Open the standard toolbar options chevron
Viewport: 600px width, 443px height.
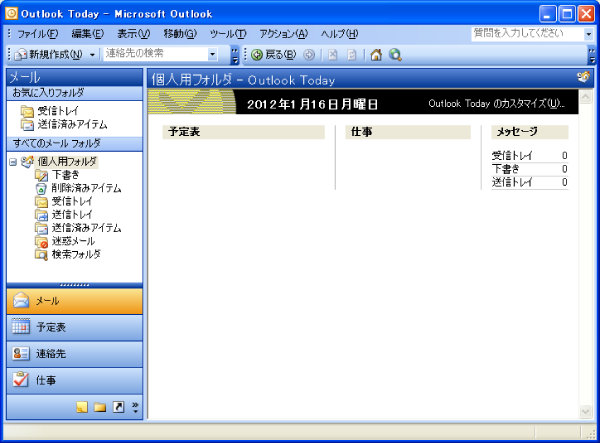(235, 55)
